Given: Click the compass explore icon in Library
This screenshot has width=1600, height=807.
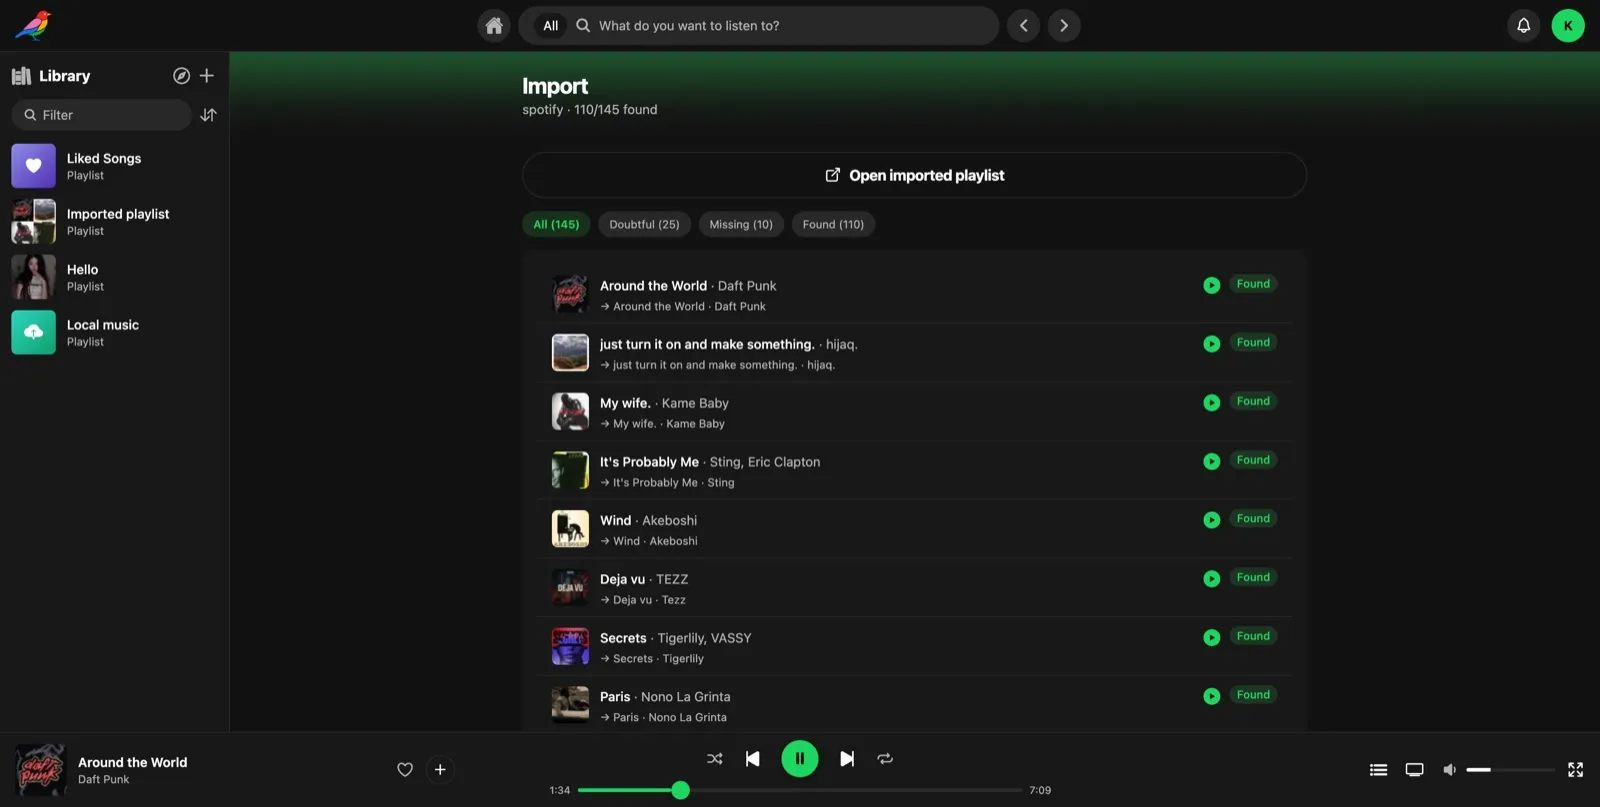Looking at the screenshot, I should (x=181, y=76).
